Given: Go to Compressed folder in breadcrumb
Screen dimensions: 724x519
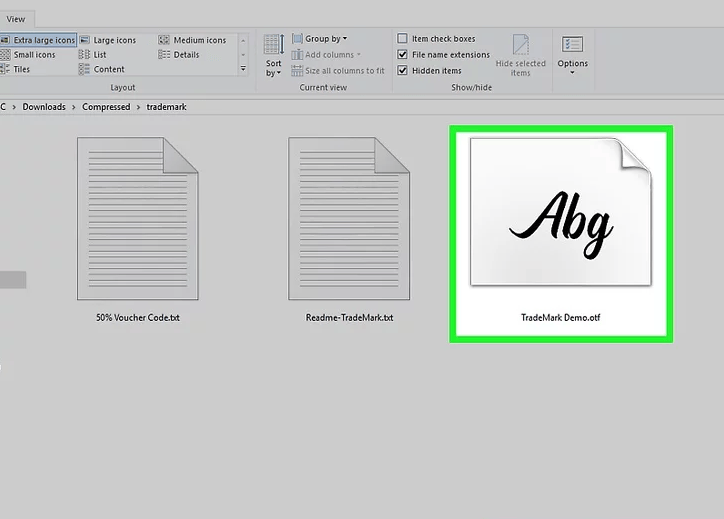Looking at the screenshot, I should (x=106, y=107).
